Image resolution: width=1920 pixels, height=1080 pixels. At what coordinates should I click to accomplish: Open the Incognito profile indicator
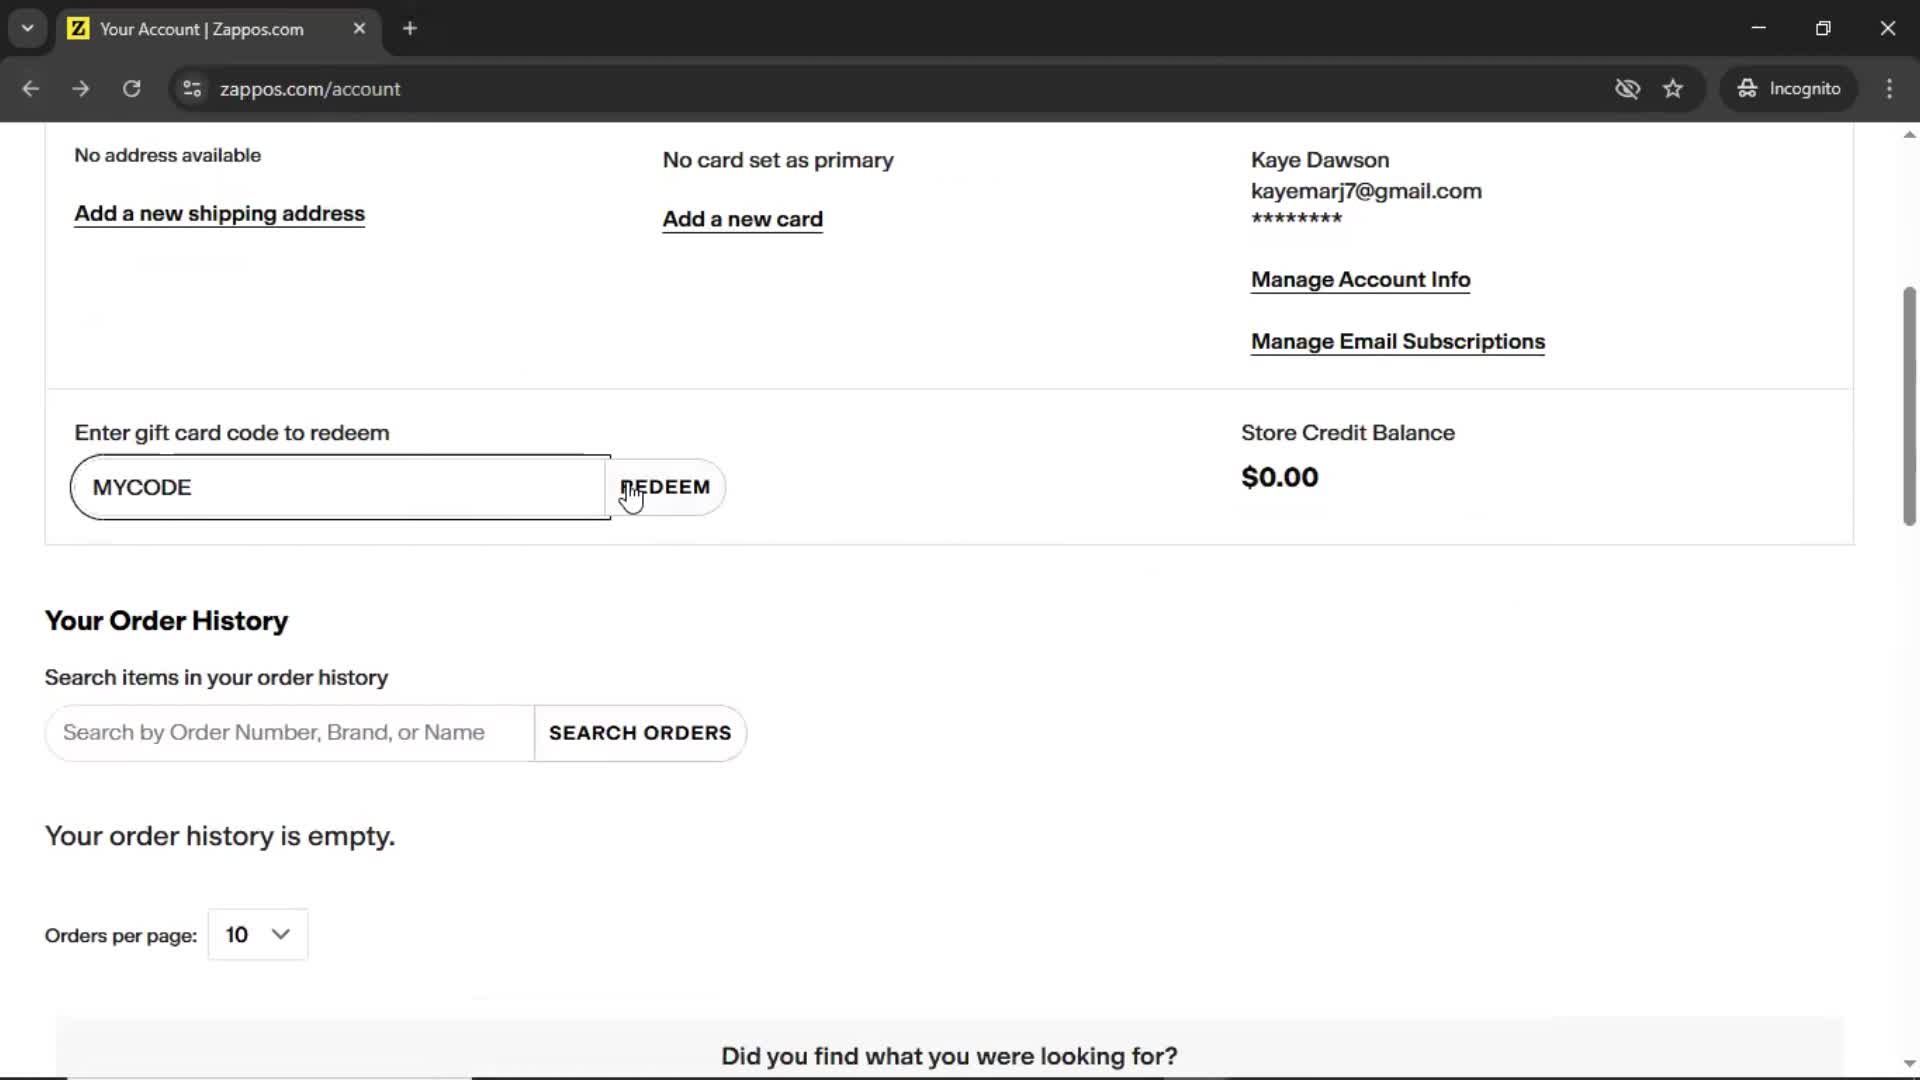point(1789,89)
